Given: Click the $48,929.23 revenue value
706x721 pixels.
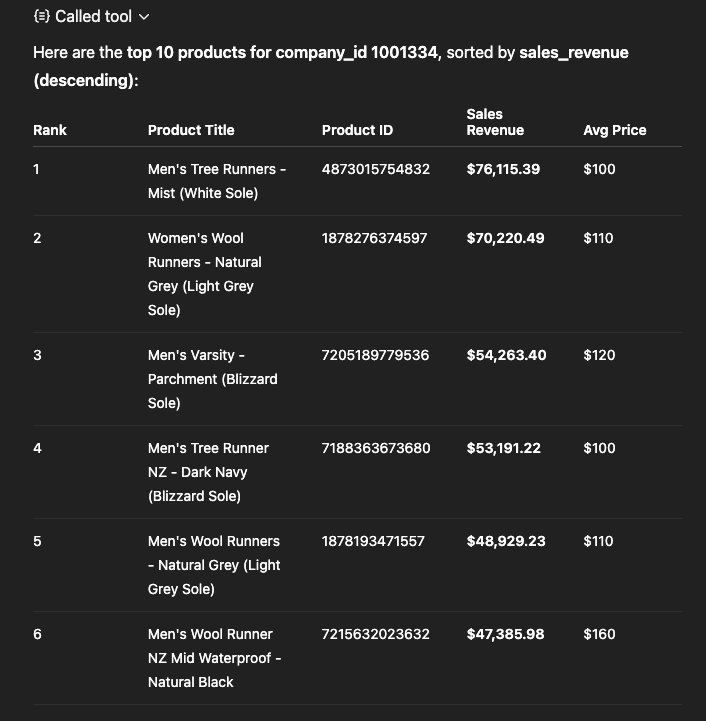Looking at the screenshot, I should [505, 541].
